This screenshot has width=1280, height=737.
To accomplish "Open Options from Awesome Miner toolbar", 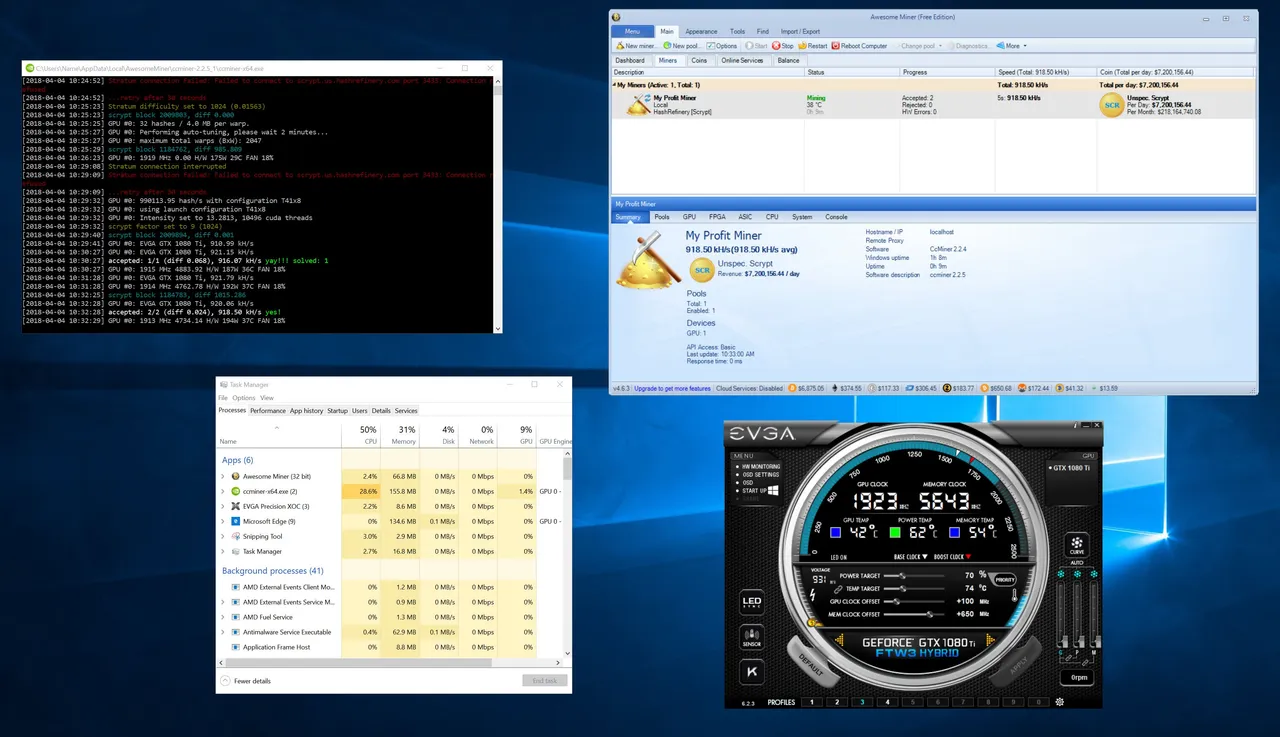I will [722, 46].
